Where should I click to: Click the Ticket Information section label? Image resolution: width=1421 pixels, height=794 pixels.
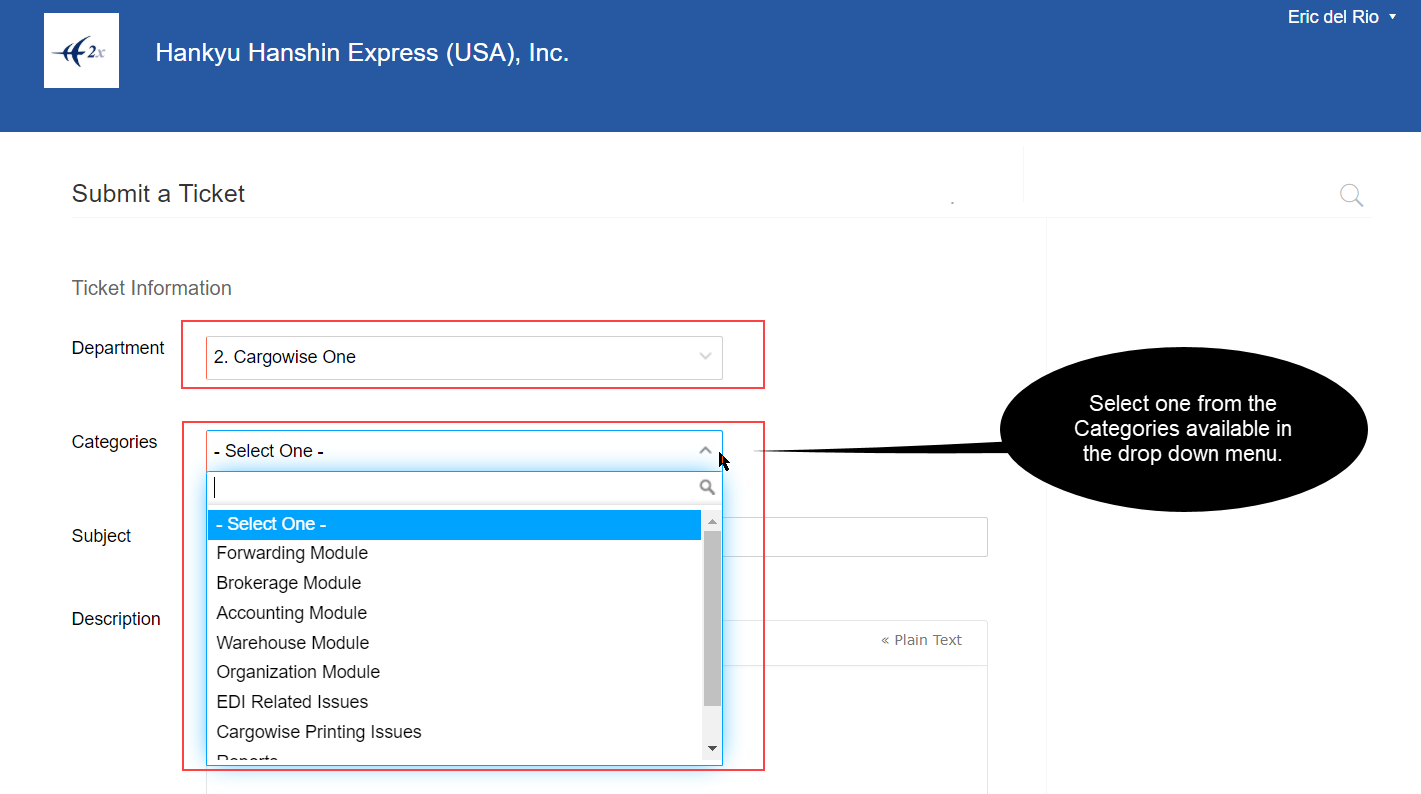152,288
